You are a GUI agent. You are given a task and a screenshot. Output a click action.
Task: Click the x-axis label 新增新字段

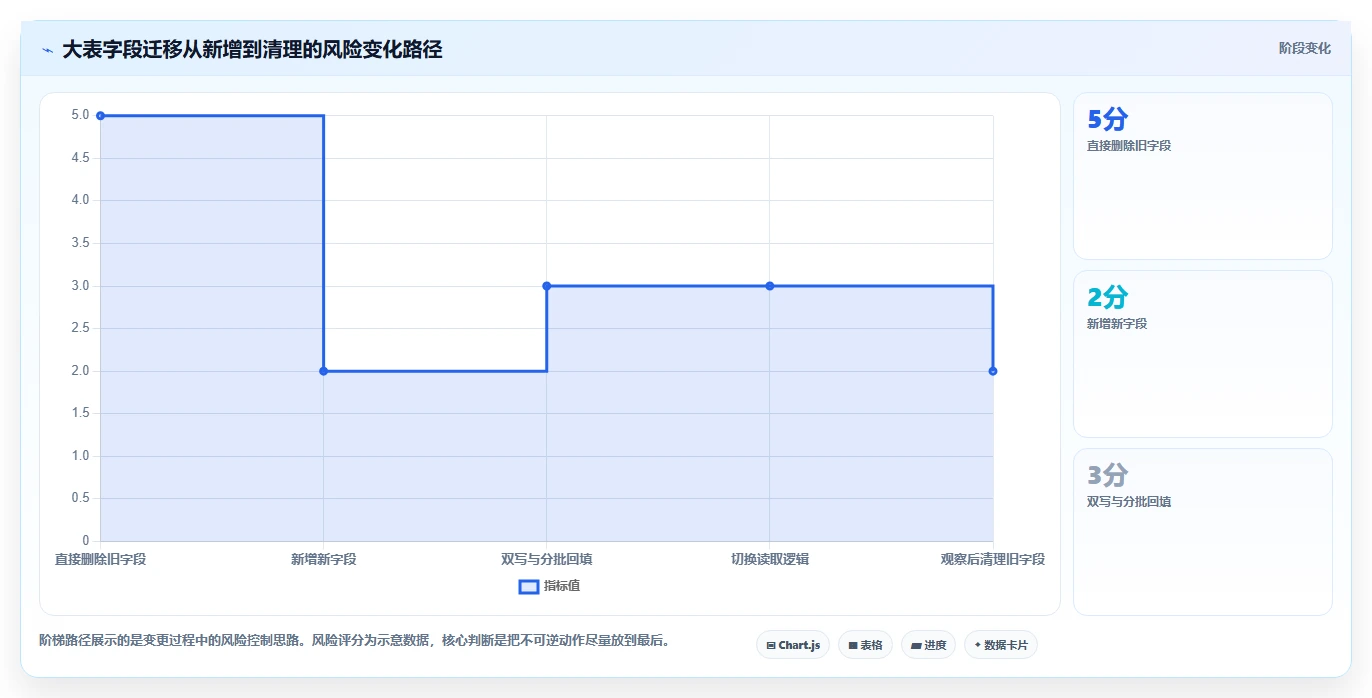pos(323,559)
